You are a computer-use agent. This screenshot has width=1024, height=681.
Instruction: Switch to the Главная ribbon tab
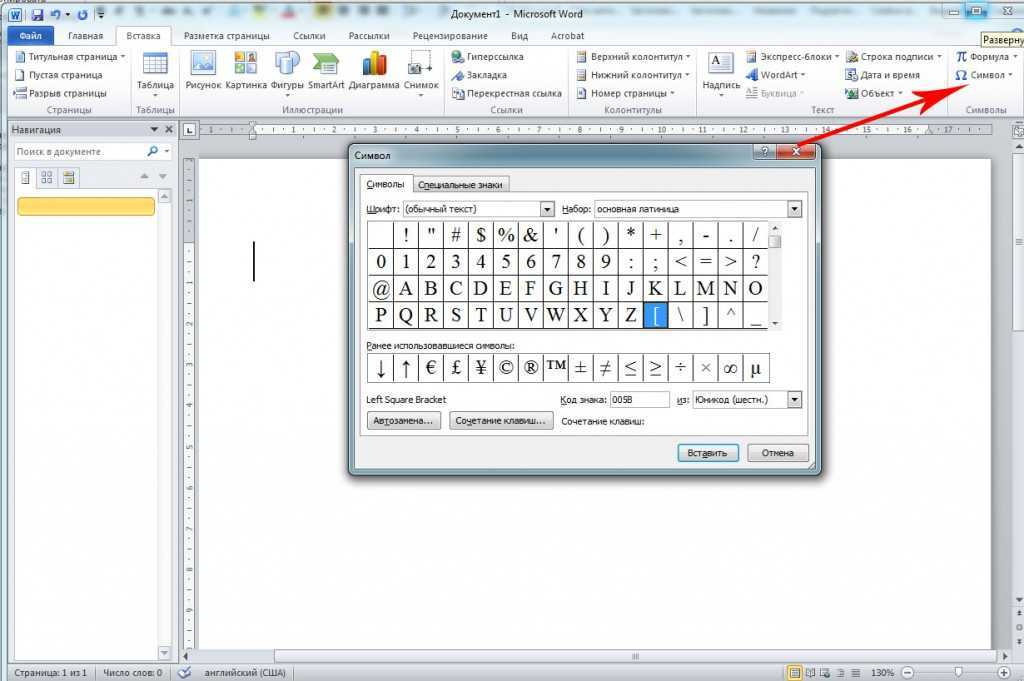coord(86,36)
